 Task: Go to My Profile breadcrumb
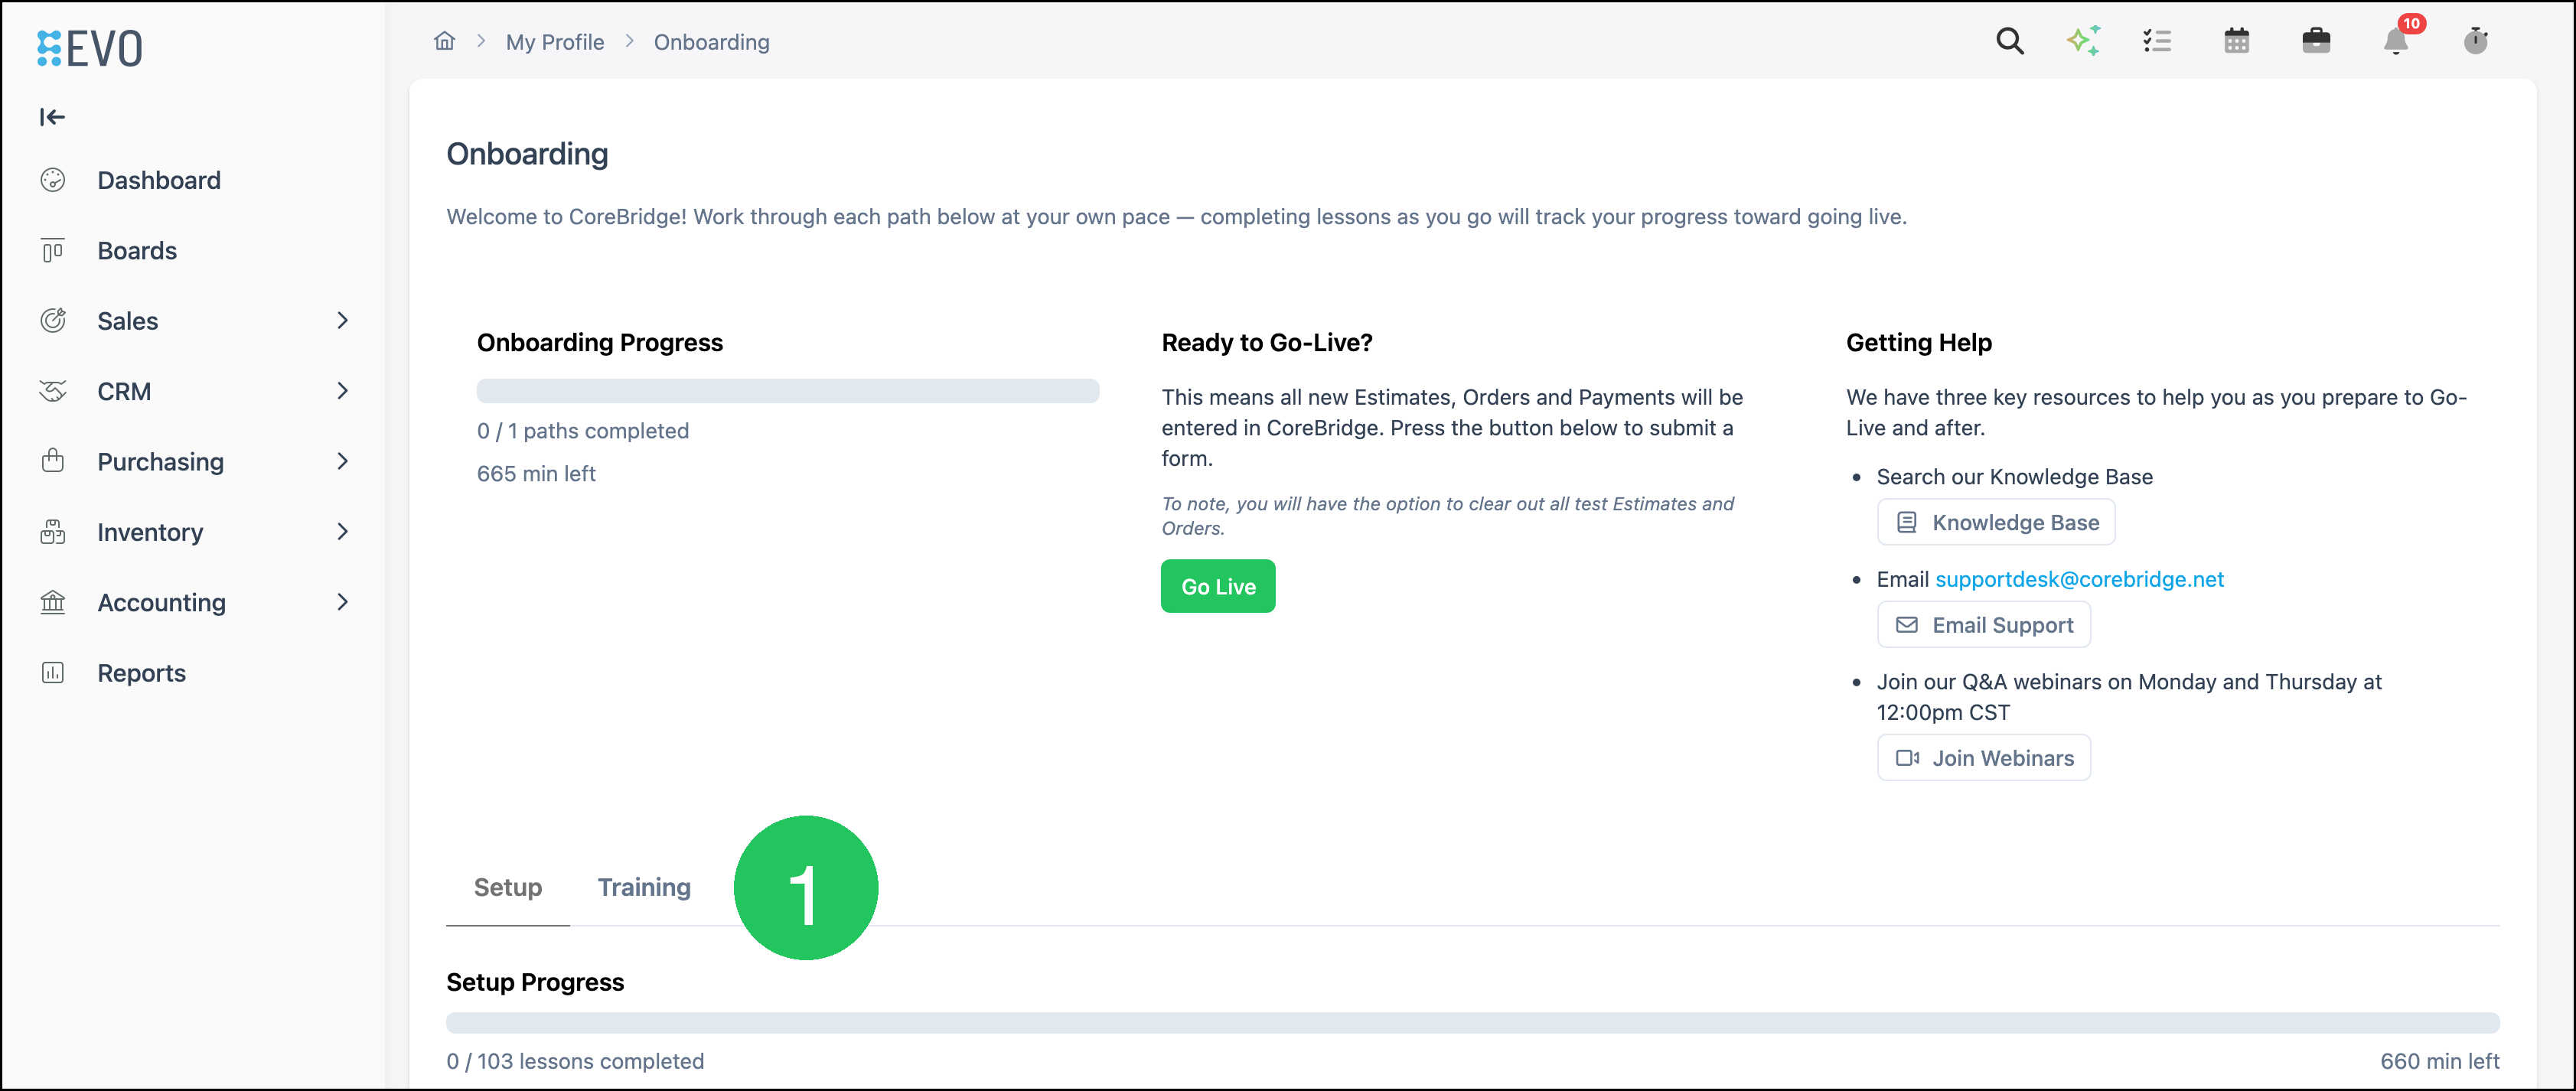coord(554,42)
